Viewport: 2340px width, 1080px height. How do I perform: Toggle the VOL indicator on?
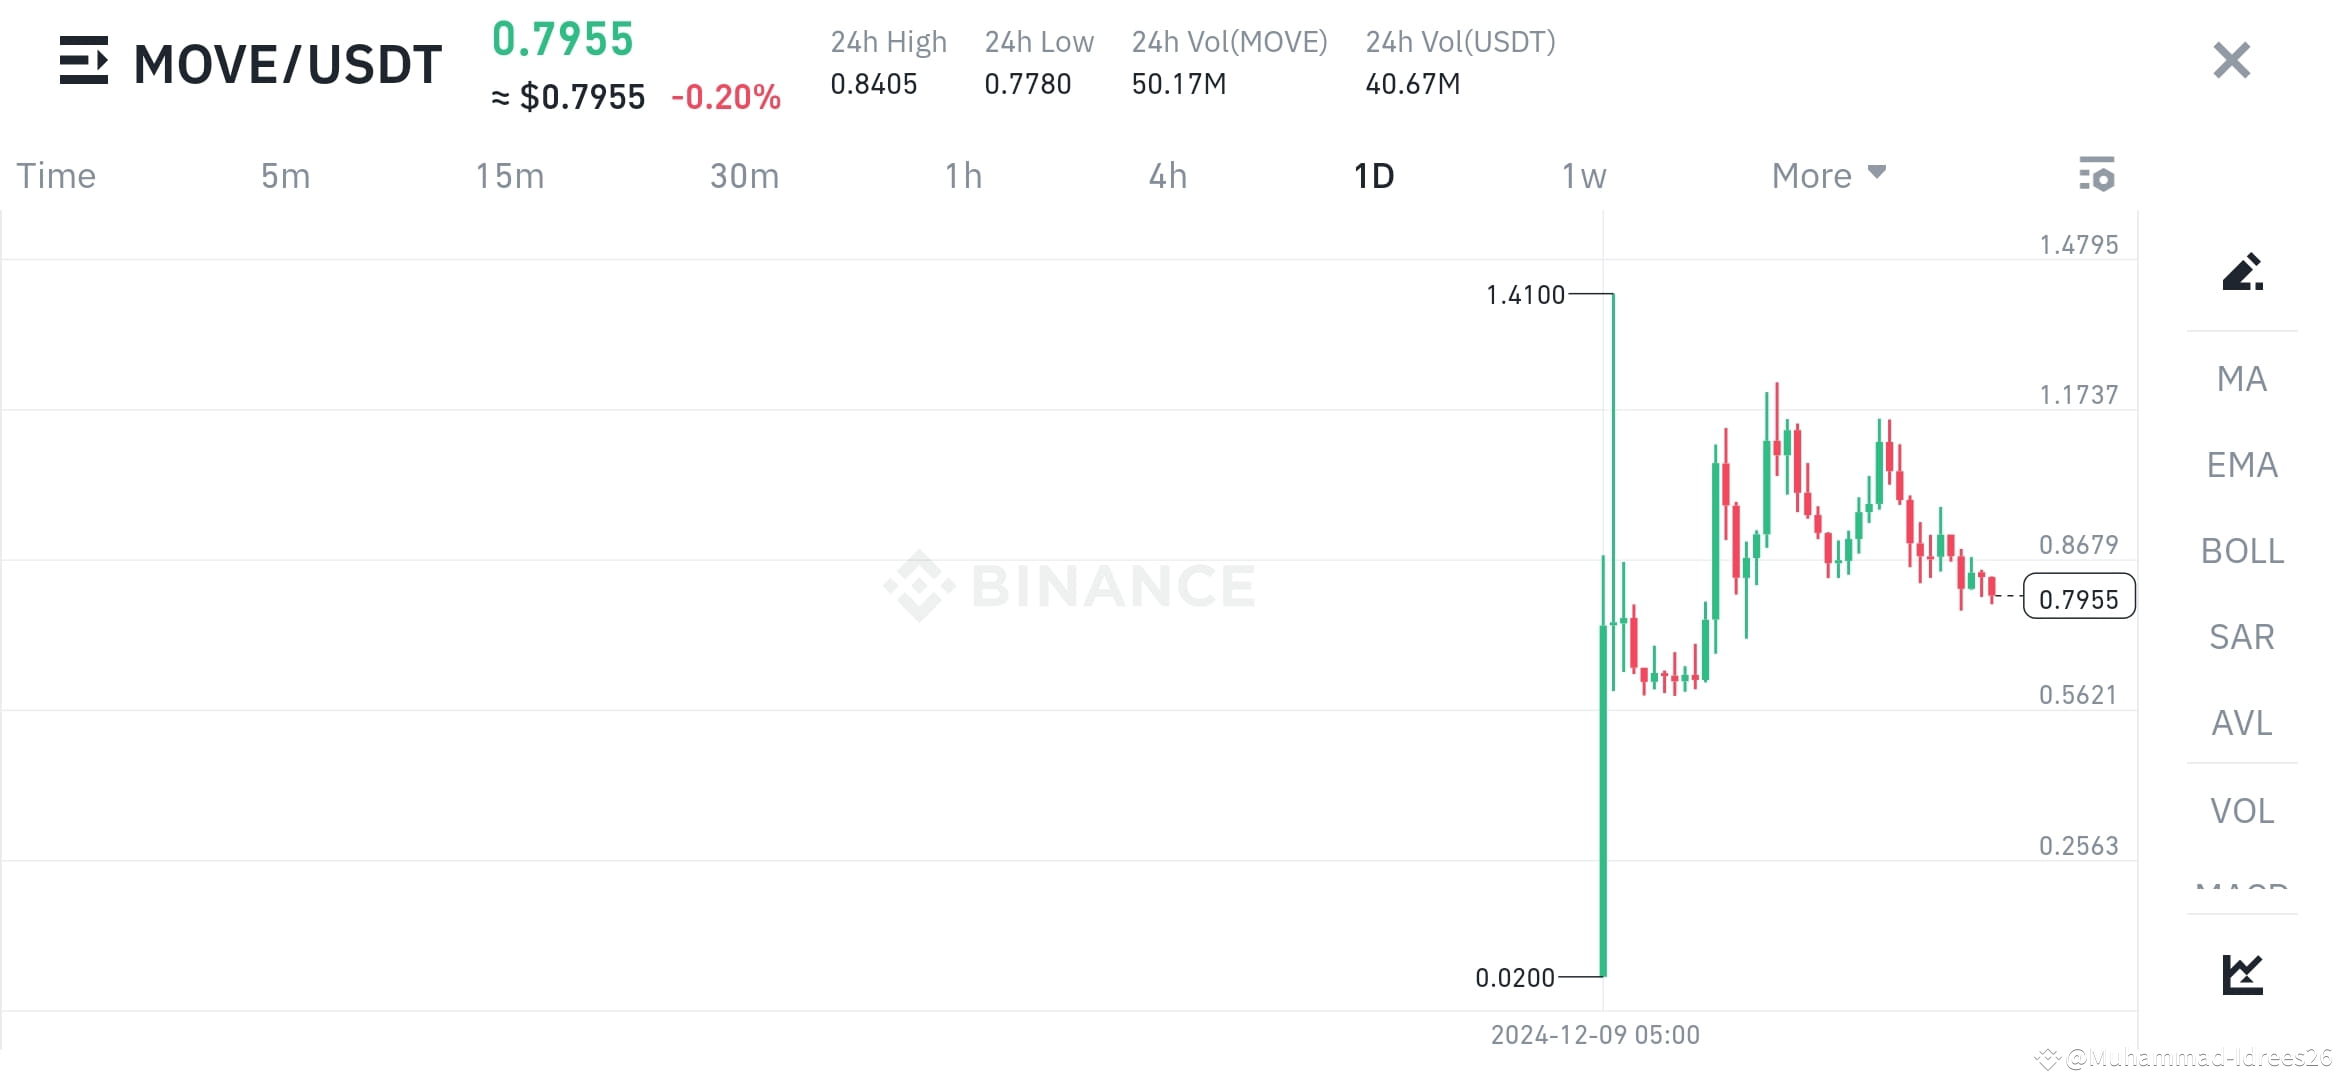(2240, 810)
